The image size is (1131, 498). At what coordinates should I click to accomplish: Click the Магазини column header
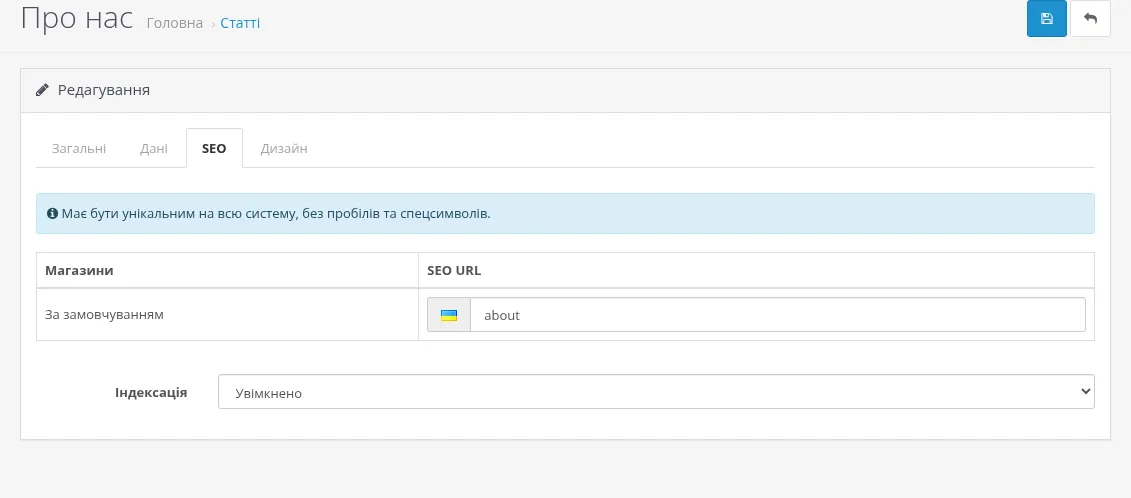[x=227, y=271]
